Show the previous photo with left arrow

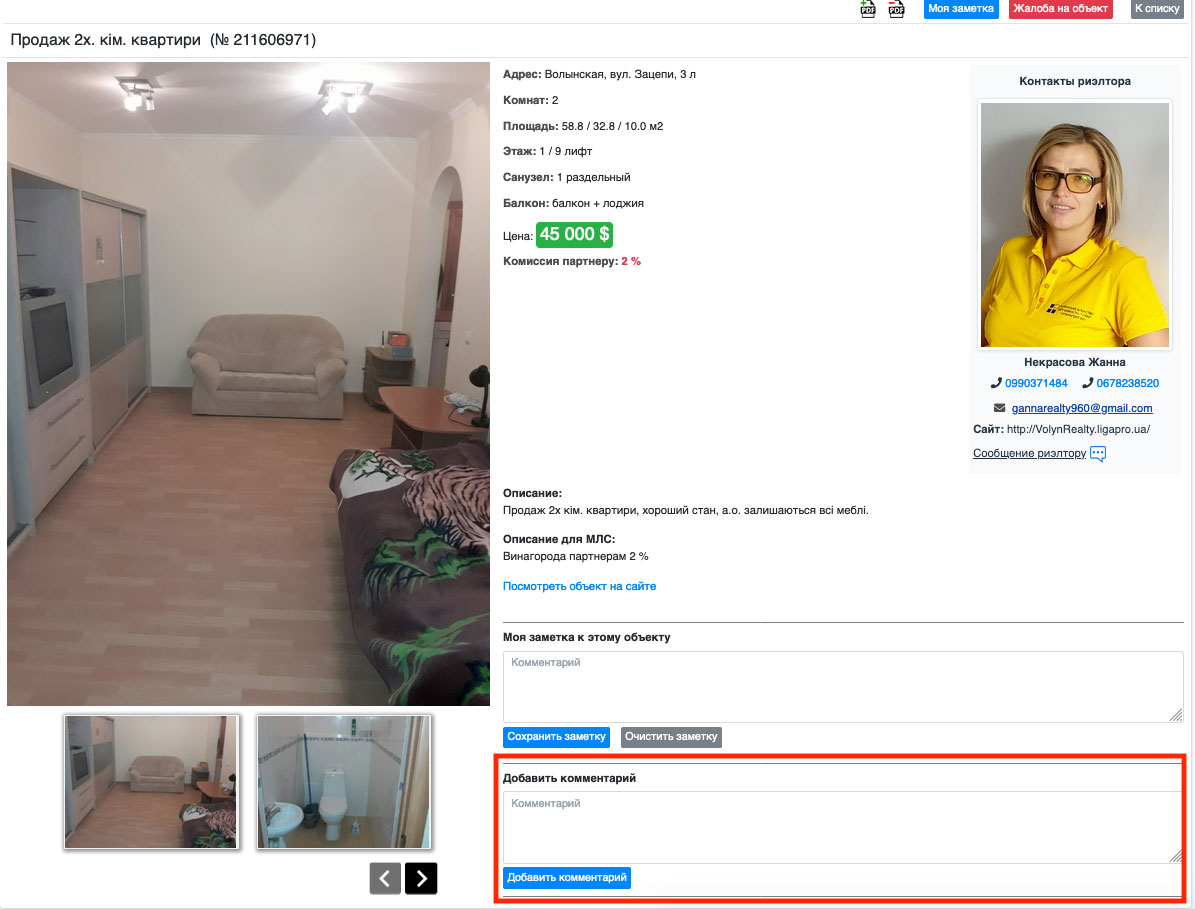click(x=385, y=879)
